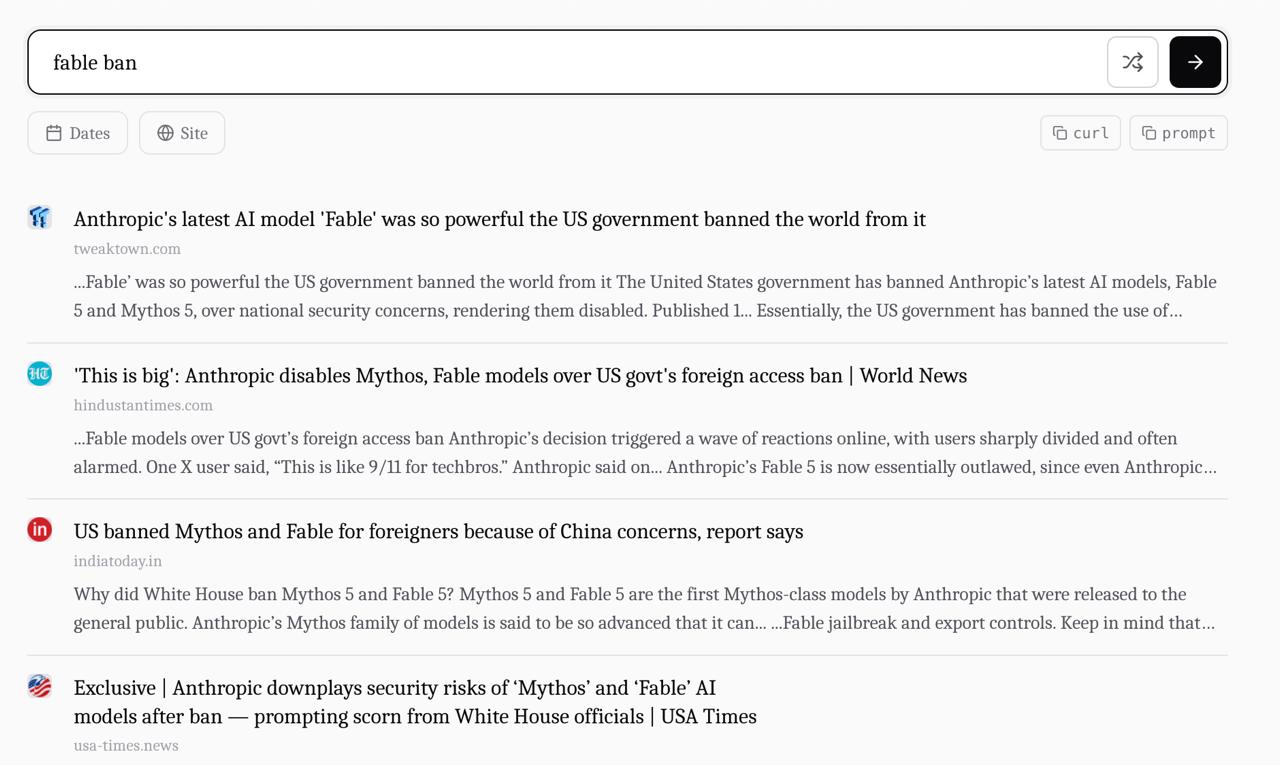Click the TweakTown favicon
1280x765 pixels.
[40, 217]
